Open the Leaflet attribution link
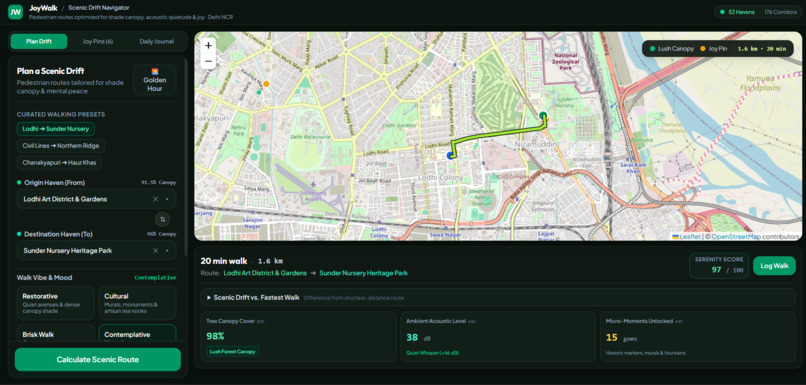Screen dimensions: 806x385 click(686, 236)
